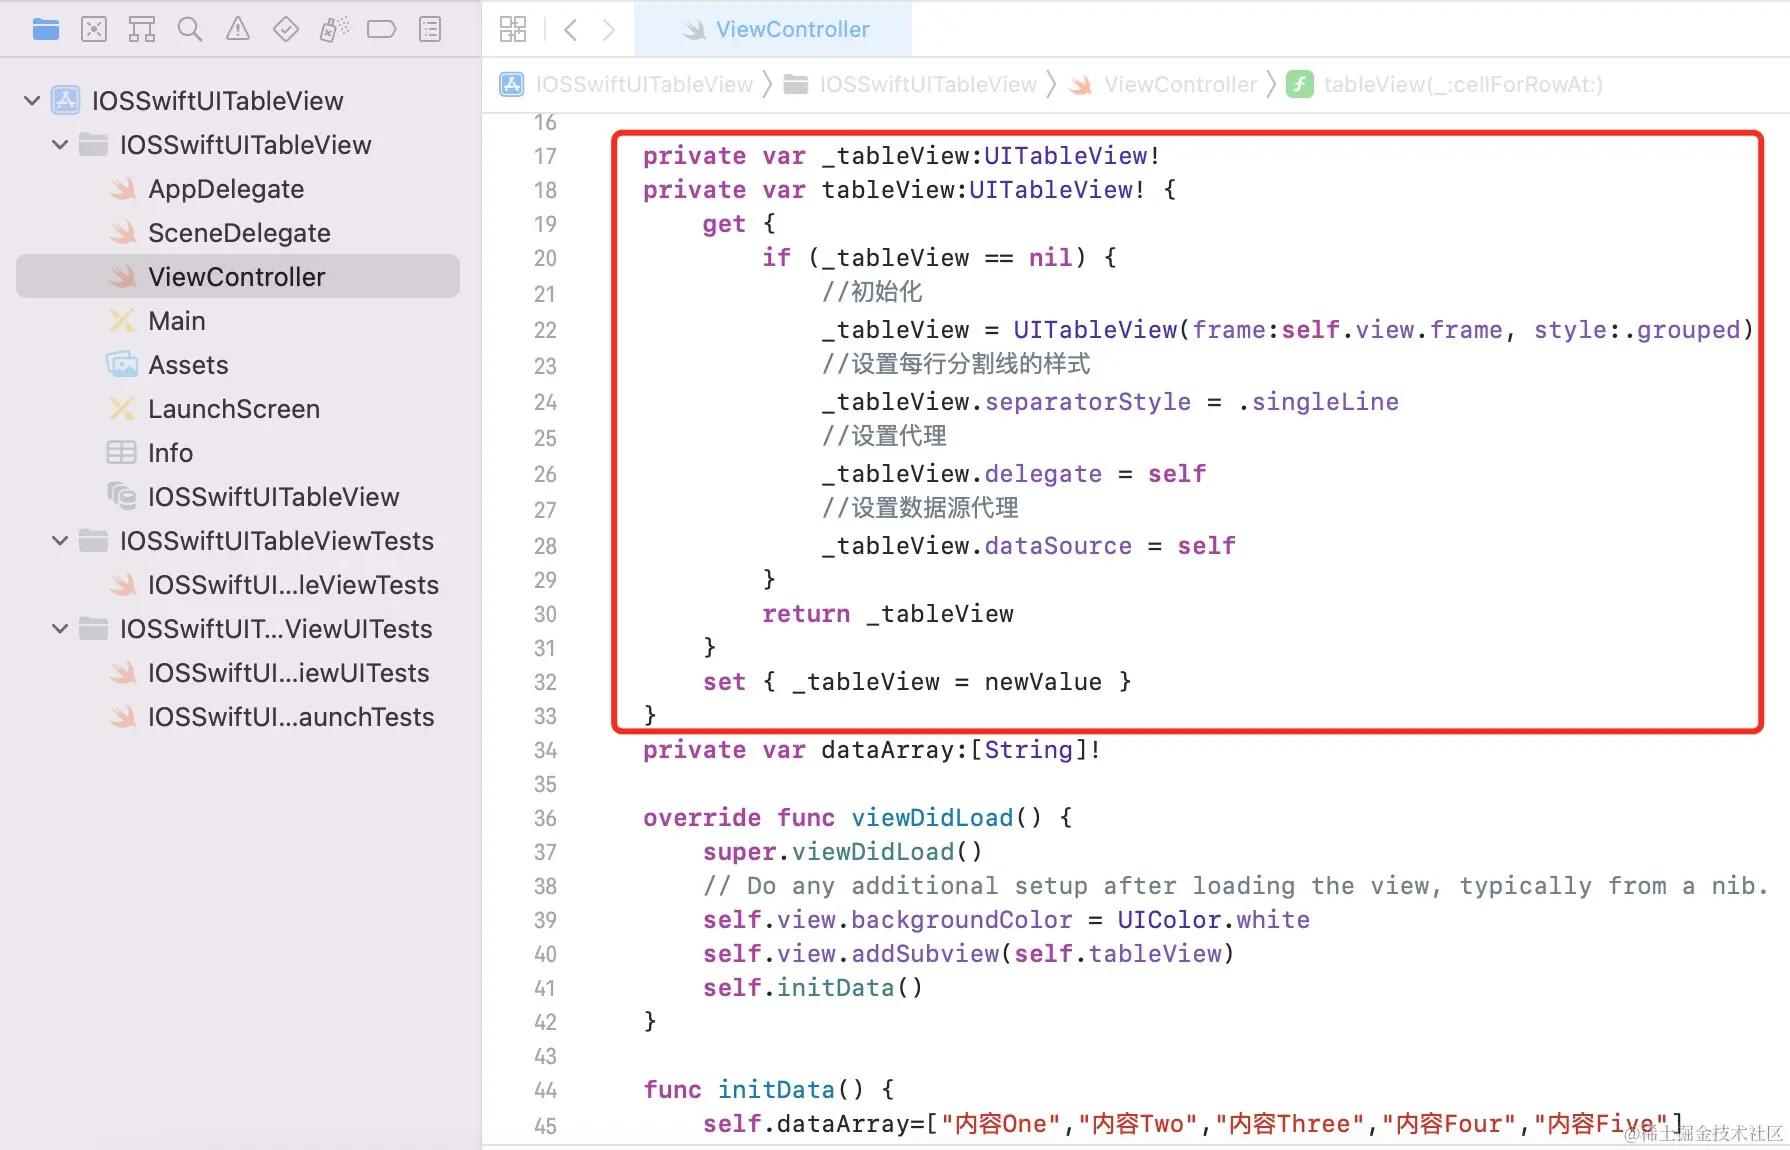
Task: Click the "return _tableView" statement
Action: (888, 614)
